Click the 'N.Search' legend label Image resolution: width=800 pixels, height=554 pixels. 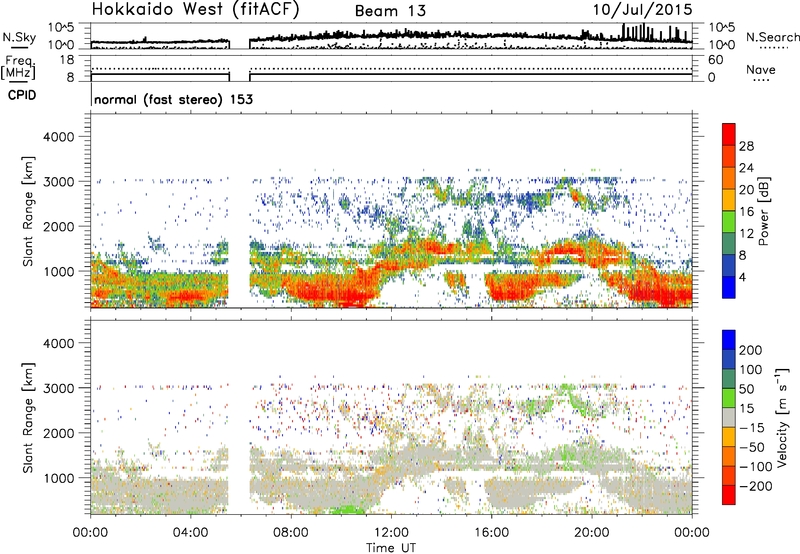772,37
